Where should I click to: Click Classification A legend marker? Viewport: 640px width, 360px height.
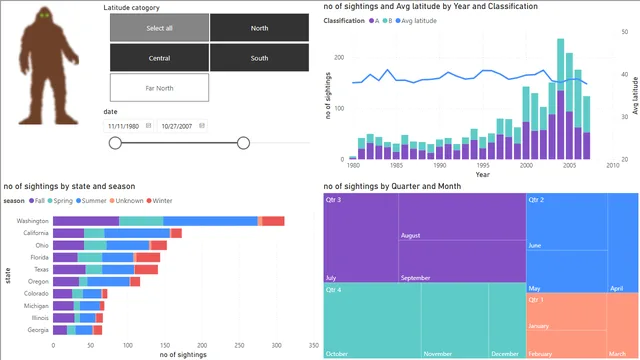tap(371, 21)
